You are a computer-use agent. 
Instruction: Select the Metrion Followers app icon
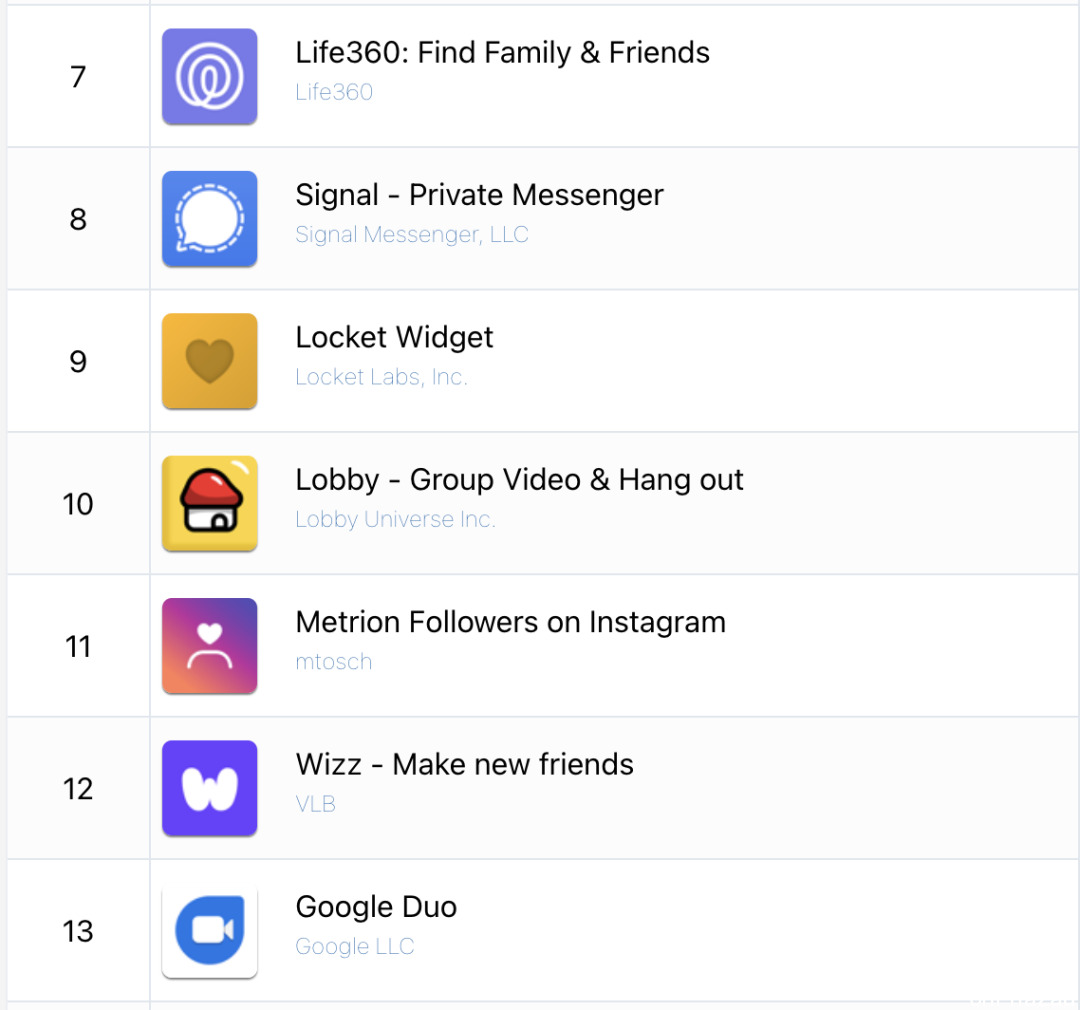click(x=209, y=646)
